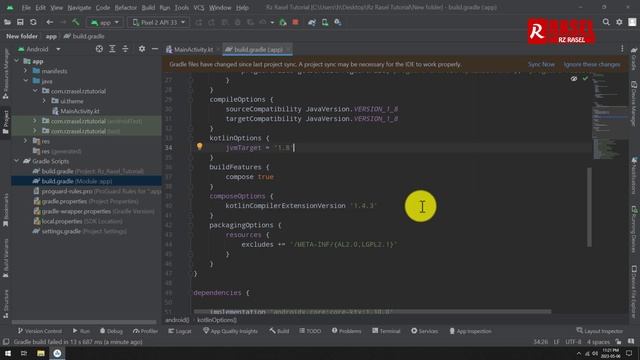The width and height of the screenshot is (640, 360).
Task: Hide the Project panel with minus icon
Action: [x=155, y=49]
